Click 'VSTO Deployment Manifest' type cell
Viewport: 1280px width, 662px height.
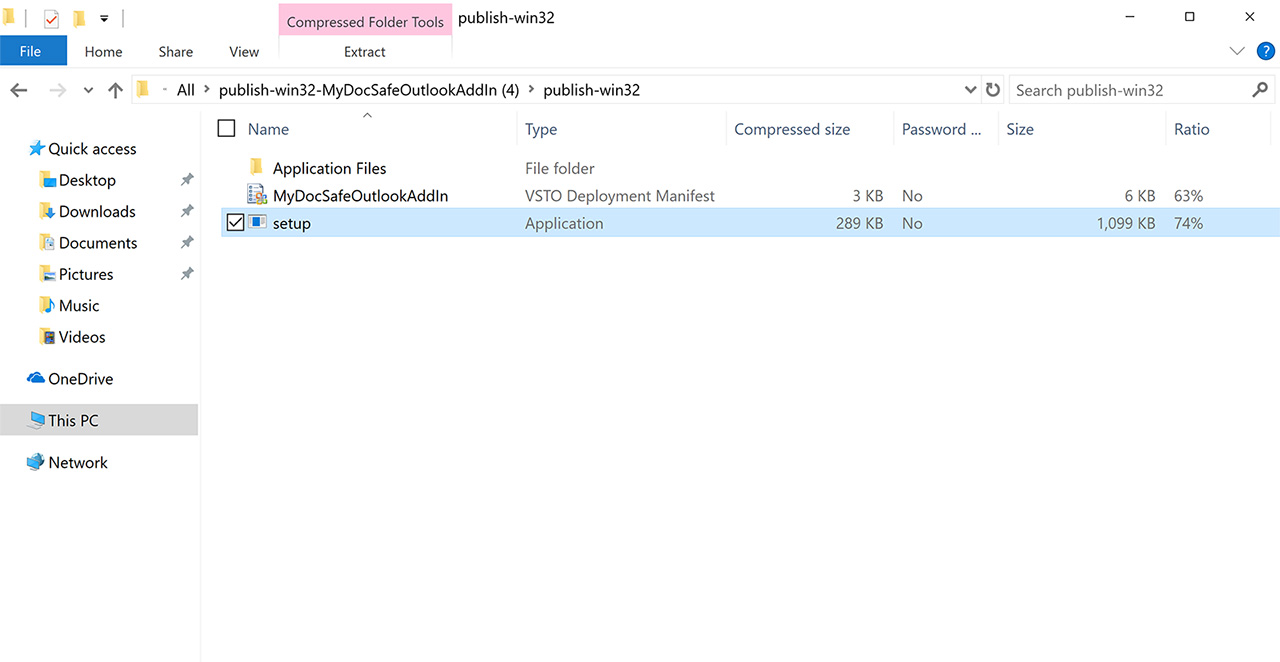(x=620, y=196)
